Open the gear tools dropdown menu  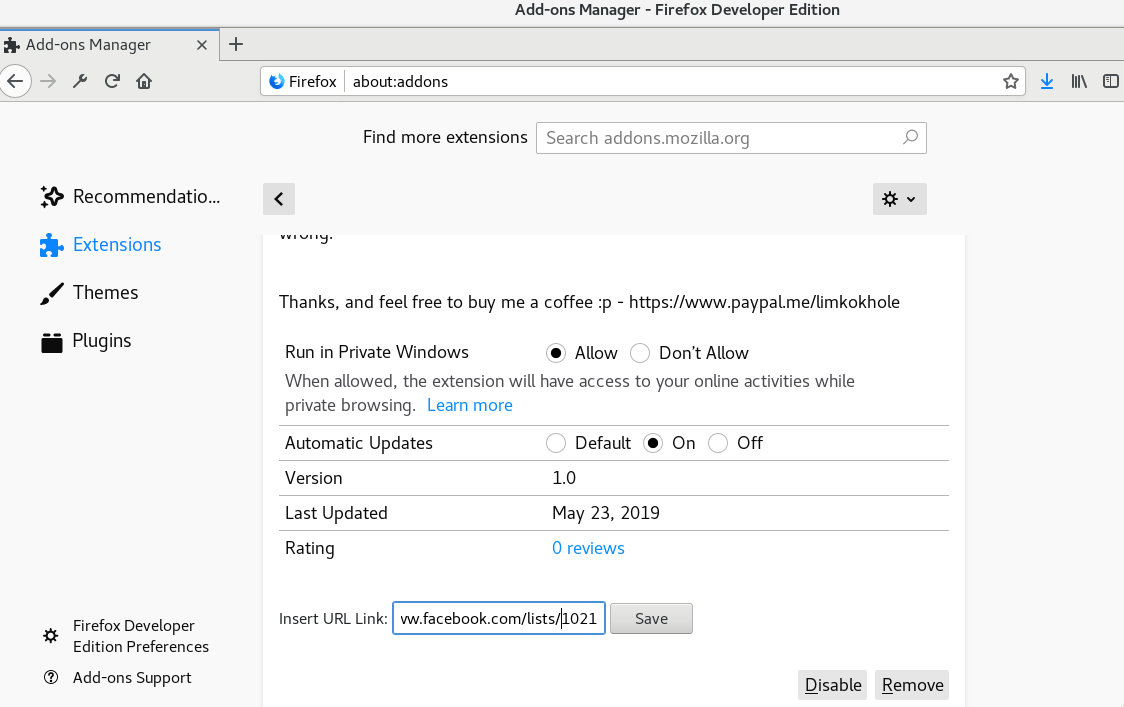(x=898, y=198)
